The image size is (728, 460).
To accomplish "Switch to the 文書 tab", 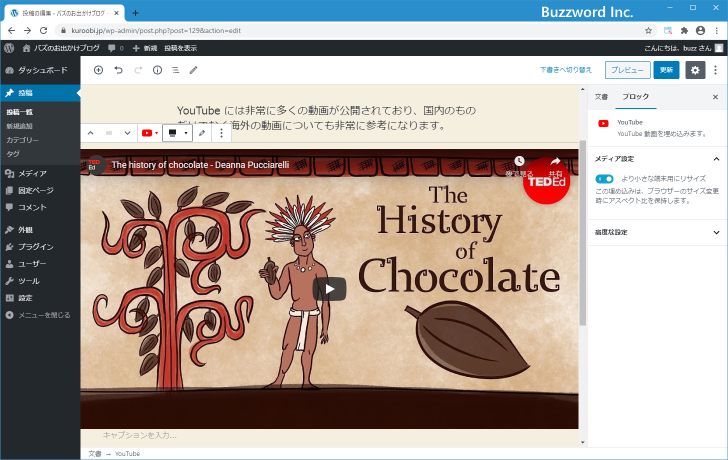I will [601, 97].
